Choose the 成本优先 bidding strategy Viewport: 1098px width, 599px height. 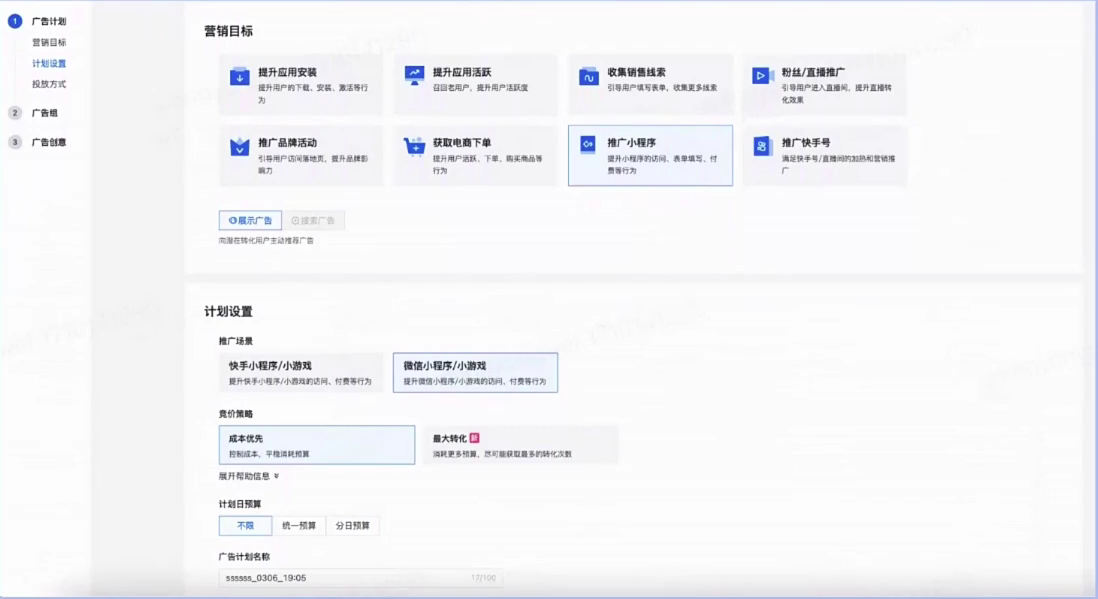[316, 444]
